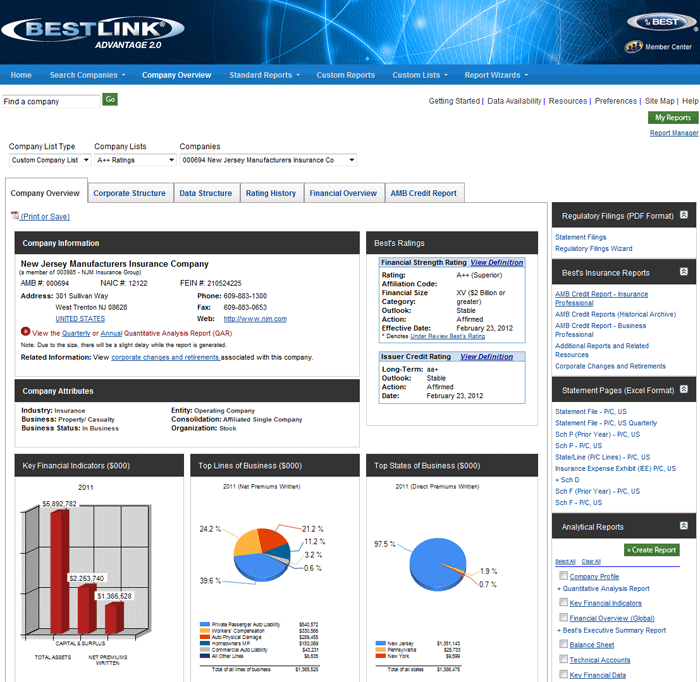
Task: Select the Company Overview navigation item
Action: tap(176, 75)
